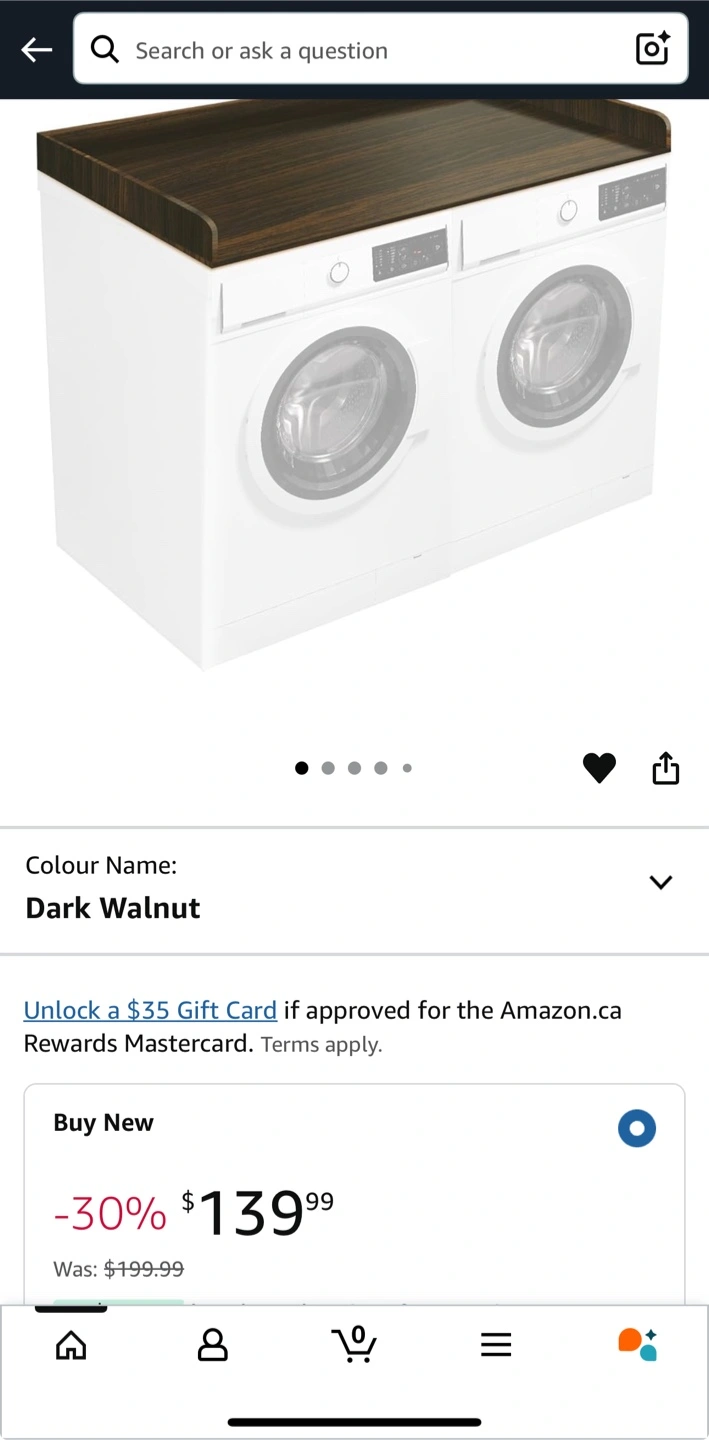Jump to fourth image carousel dot
This screenshot has width=709, height=1440.
(381, 768)
